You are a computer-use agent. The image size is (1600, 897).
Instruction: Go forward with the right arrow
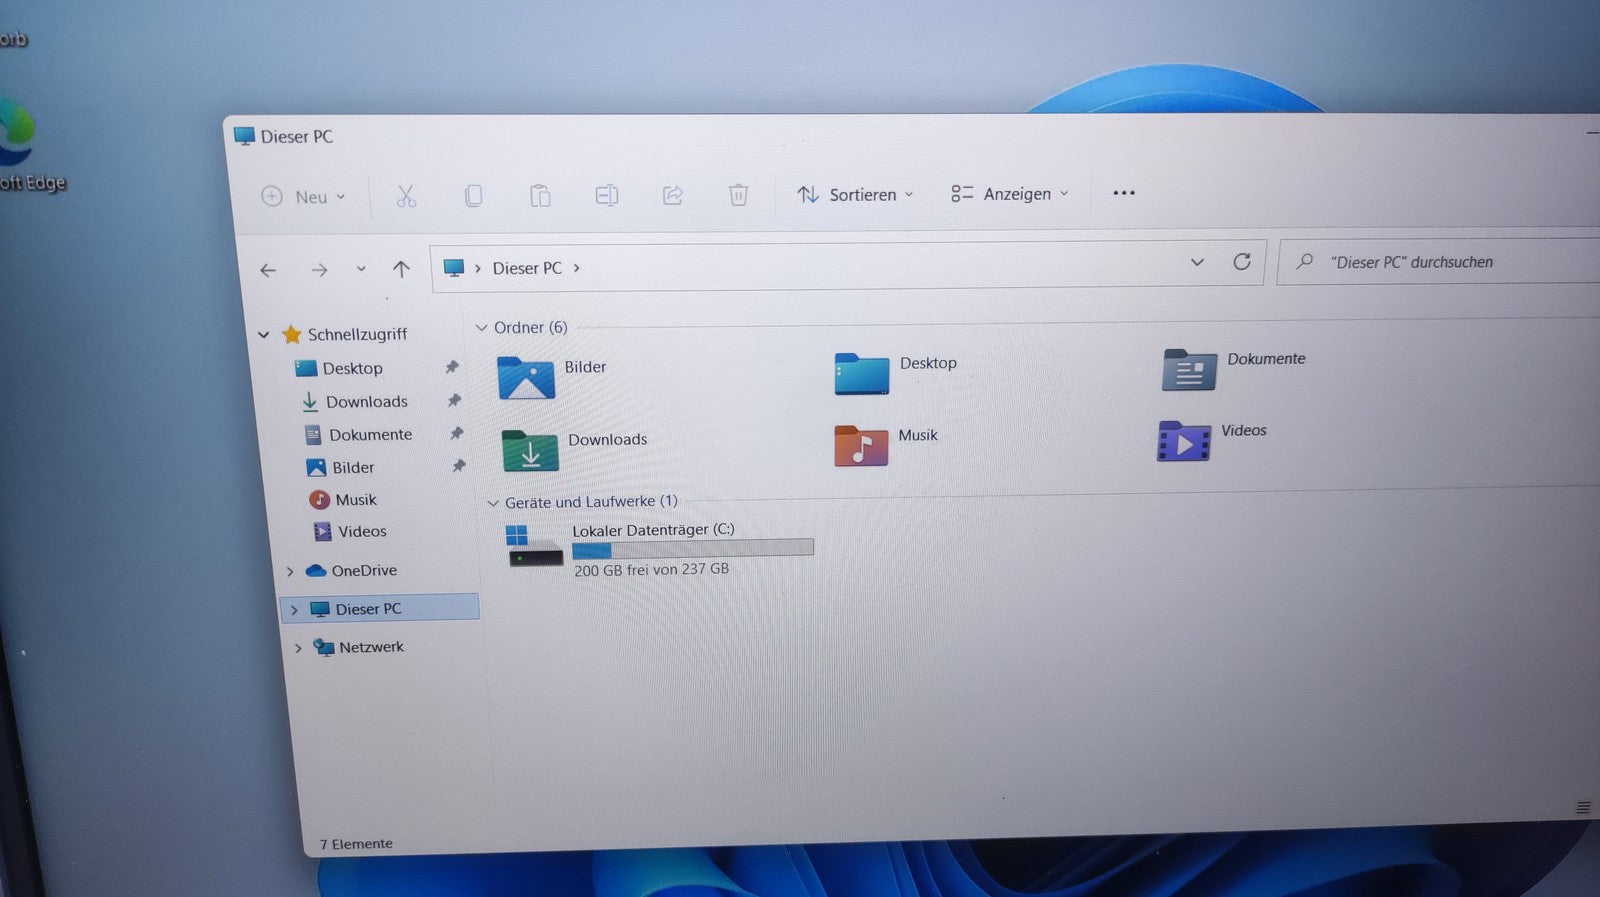pos(319,270)
